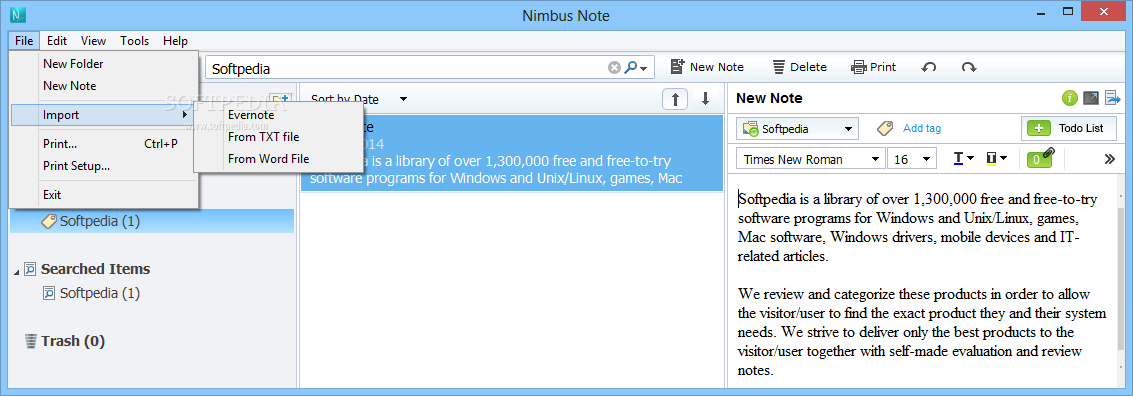Open the font size 16 dropdown
The width and height of the screenshot is (1133, 396).
[x=912, y=159]
